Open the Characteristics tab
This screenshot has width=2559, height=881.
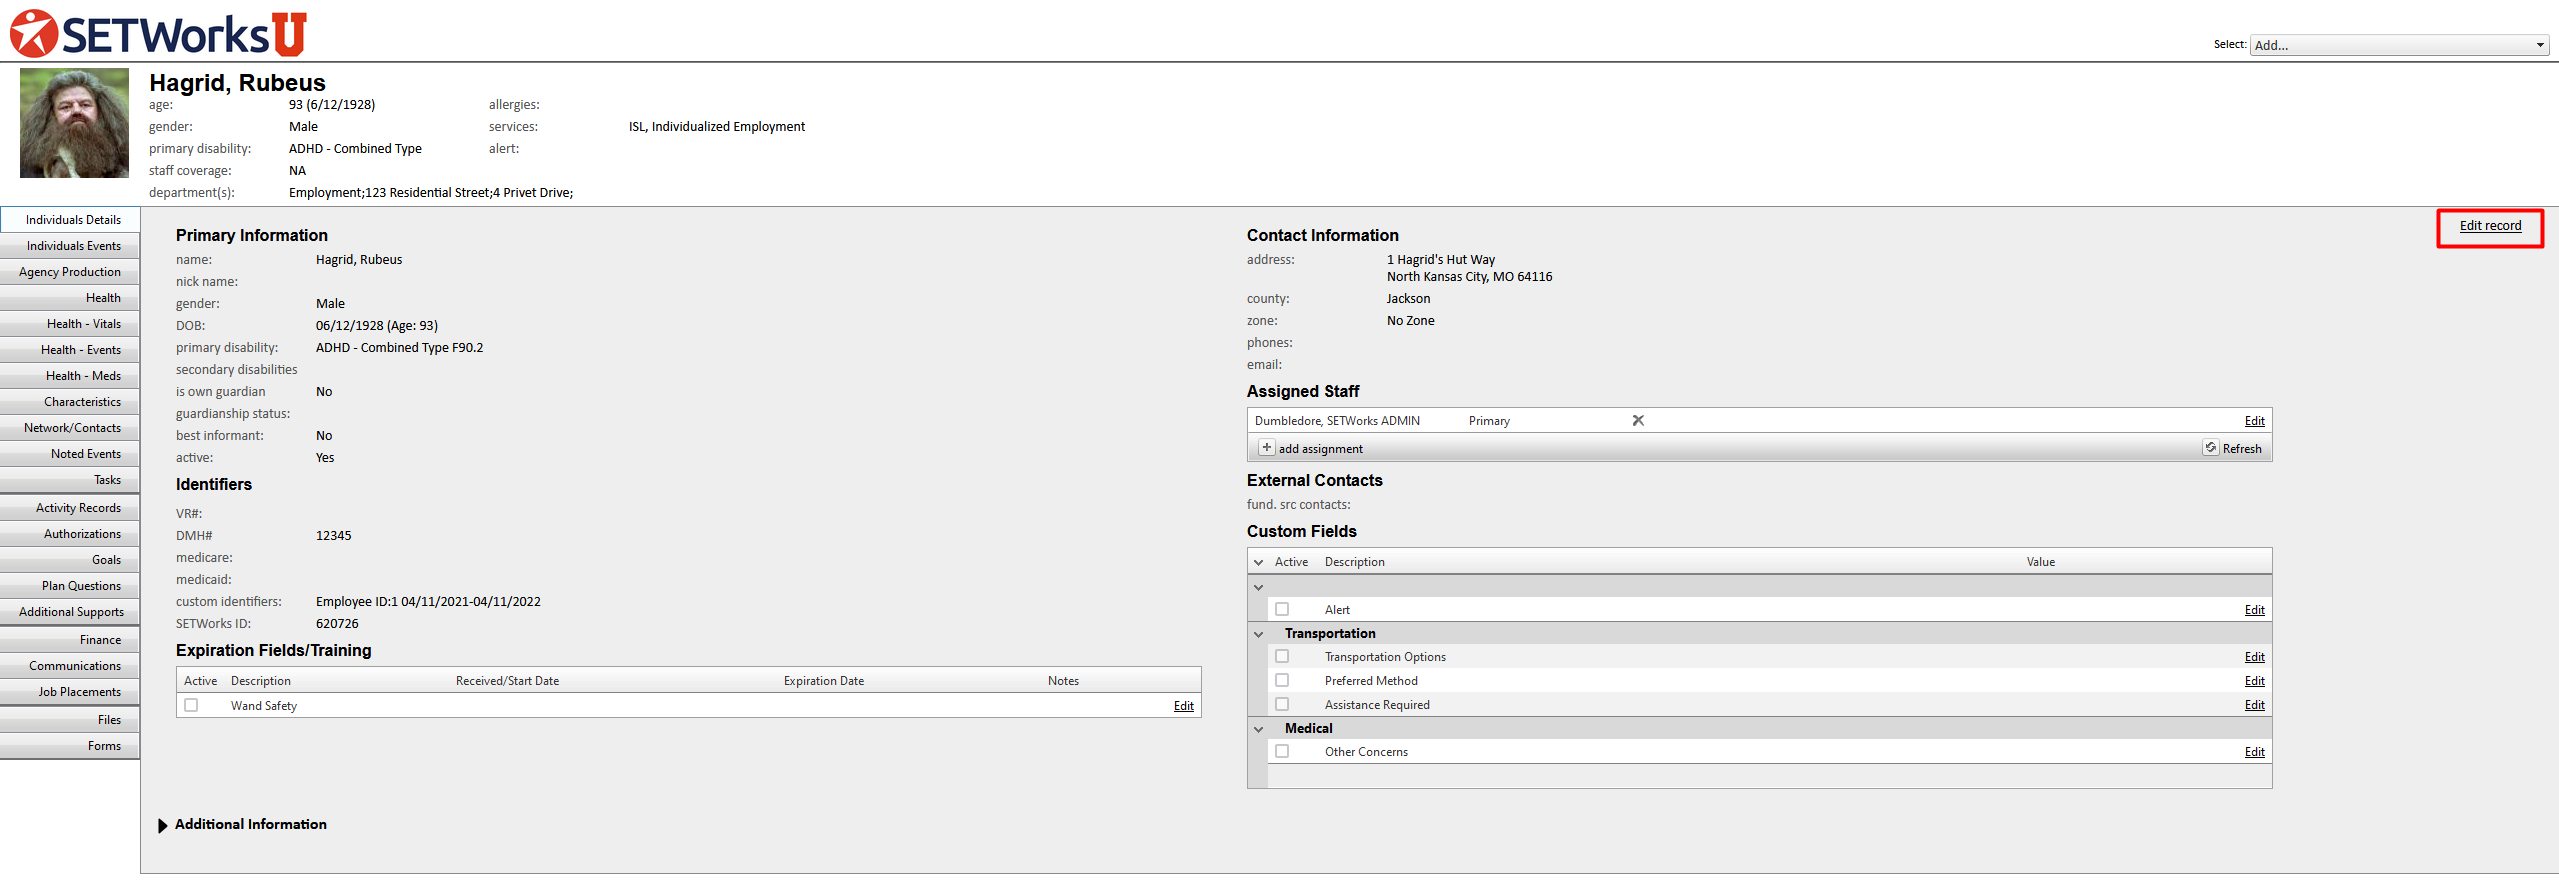point(70,402)
